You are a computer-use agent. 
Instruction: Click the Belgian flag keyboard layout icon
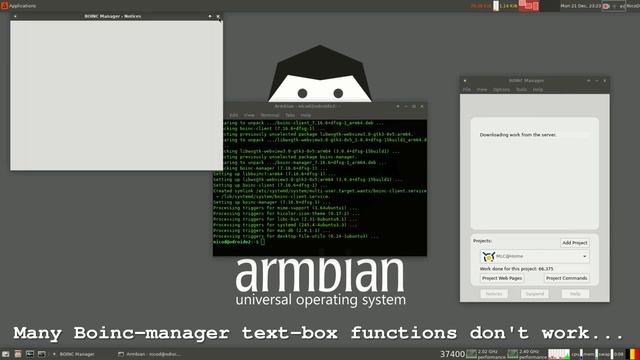(633, 354)
